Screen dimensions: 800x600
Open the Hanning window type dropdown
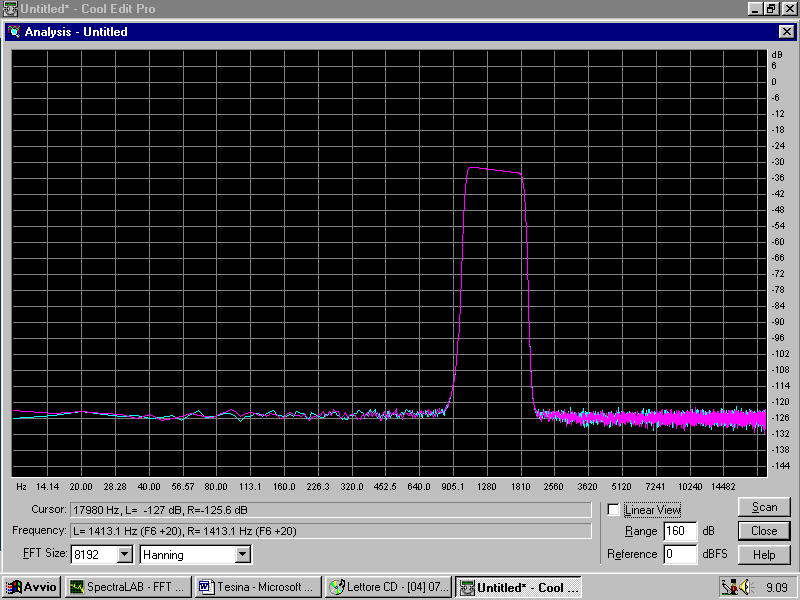coord(243,554)
